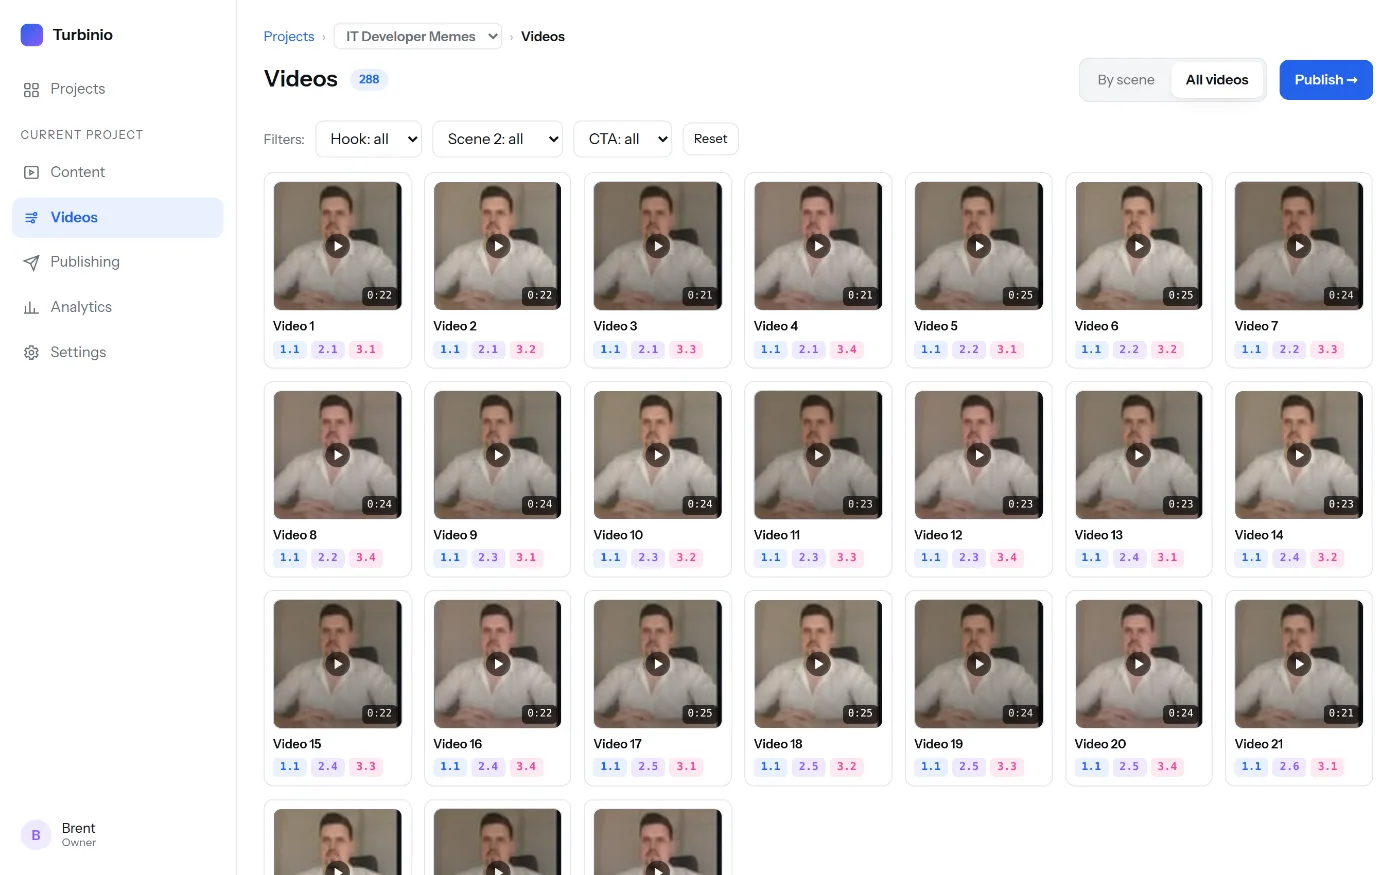
Task: Click the Video 20 title
Action: point(1100,744)
